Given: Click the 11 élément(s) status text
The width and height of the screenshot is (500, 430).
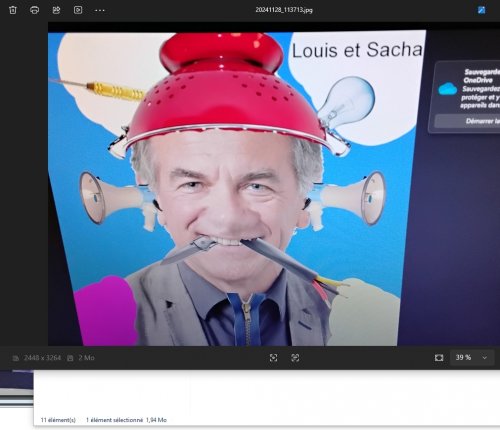Looking at the screenshot, I should pos(58,420).
